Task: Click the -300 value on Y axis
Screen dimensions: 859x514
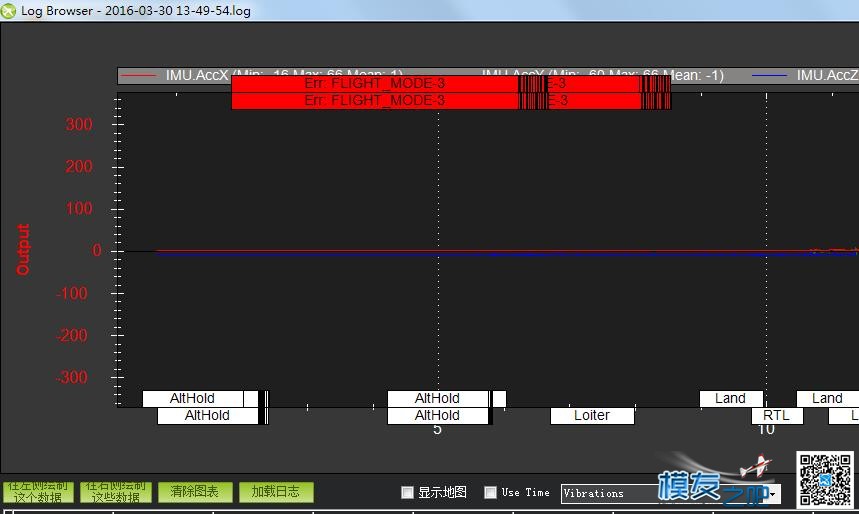Action: tap(71, 377)
